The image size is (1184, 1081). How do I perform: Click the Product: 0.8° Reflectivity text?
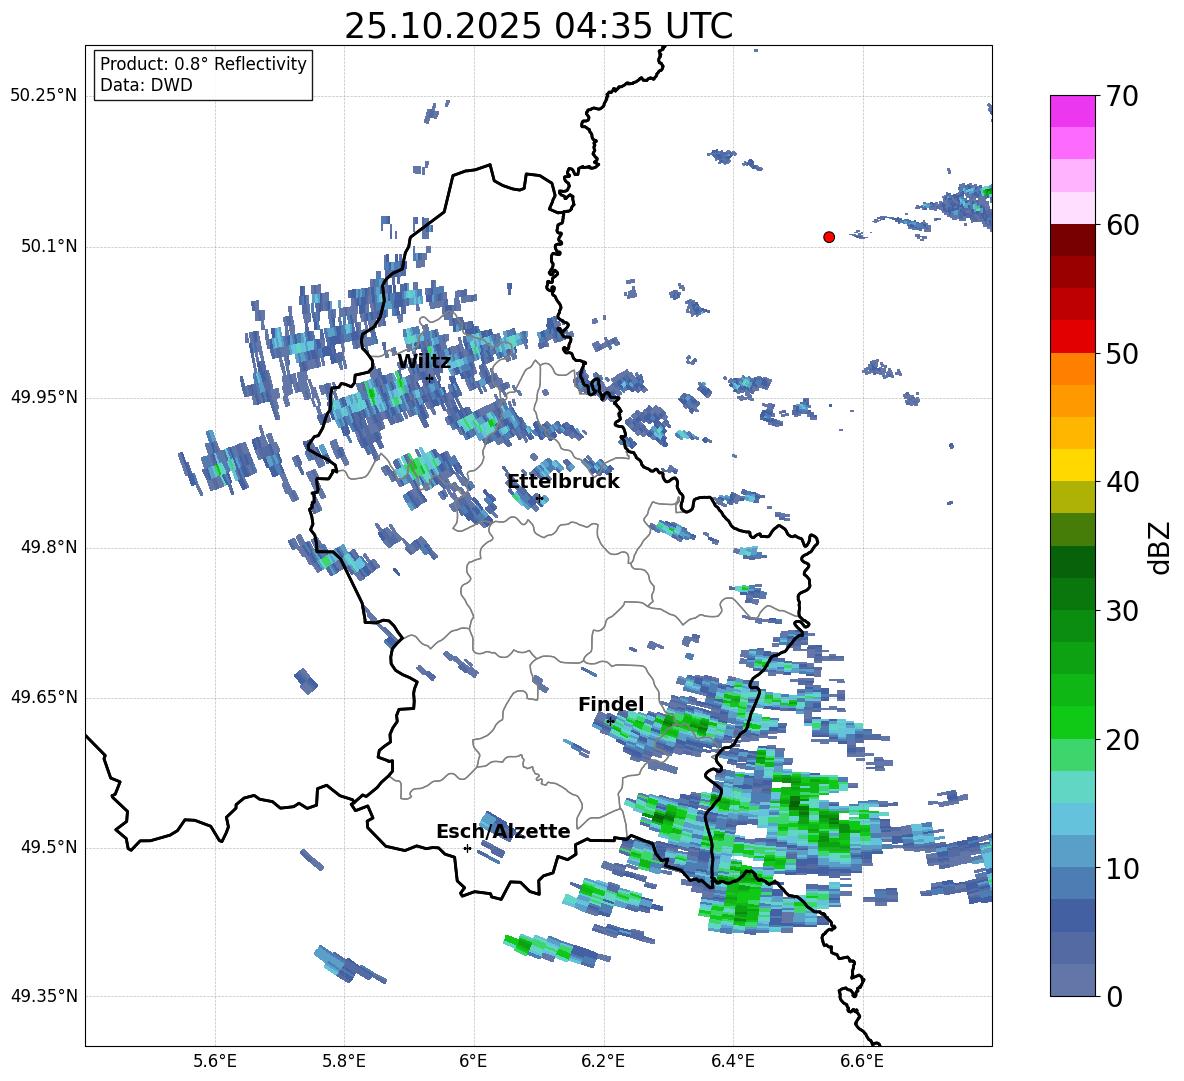[x=203, y=64]
